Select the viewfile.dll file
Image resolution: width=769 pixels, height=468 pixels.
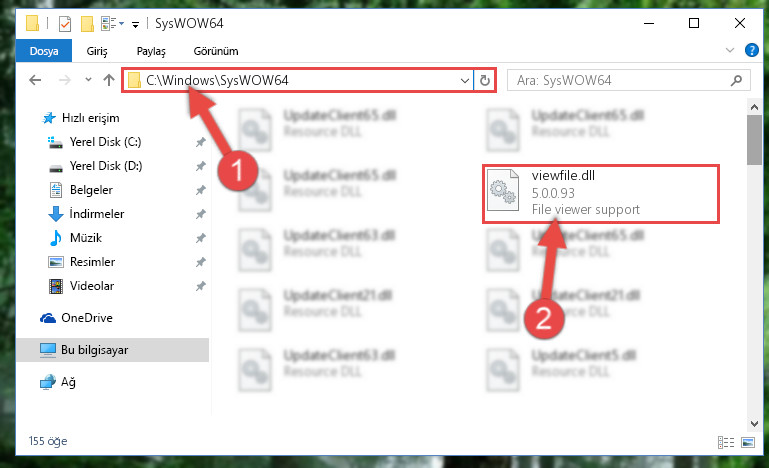tap(601, 194)
